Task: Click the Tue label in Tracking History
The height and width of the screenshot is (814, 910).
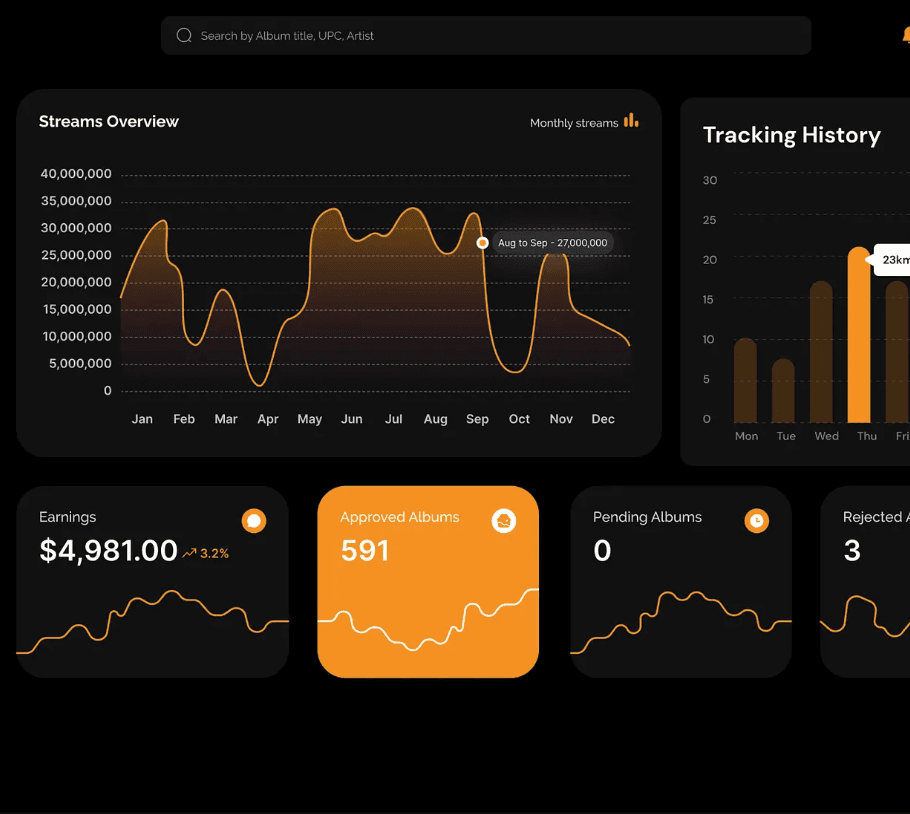Action: pos(786,436)
